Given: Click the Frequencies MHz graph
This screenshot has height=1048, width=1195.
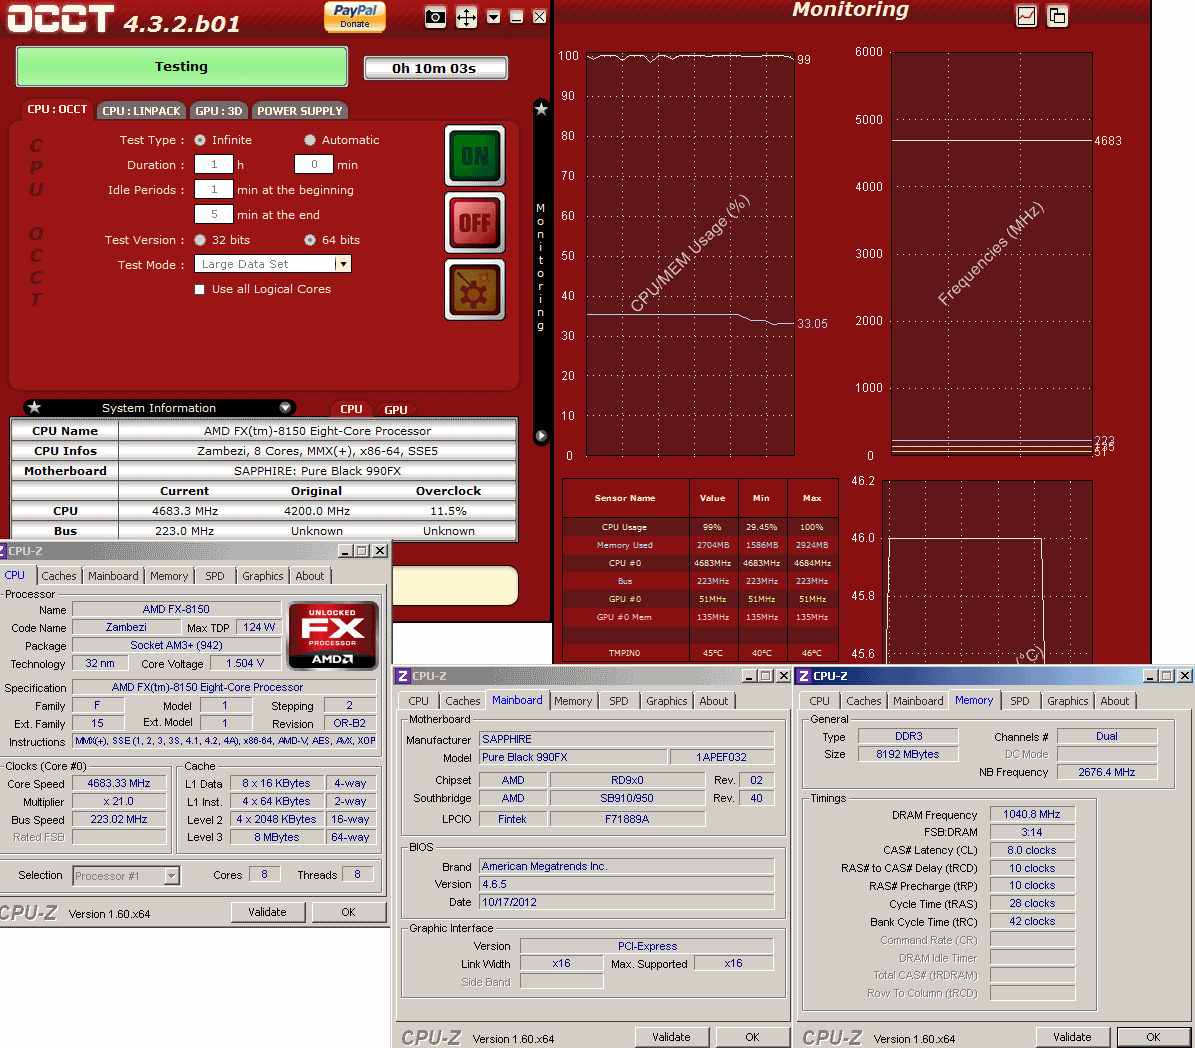Looking at the screenshot, I should (992, 255).
